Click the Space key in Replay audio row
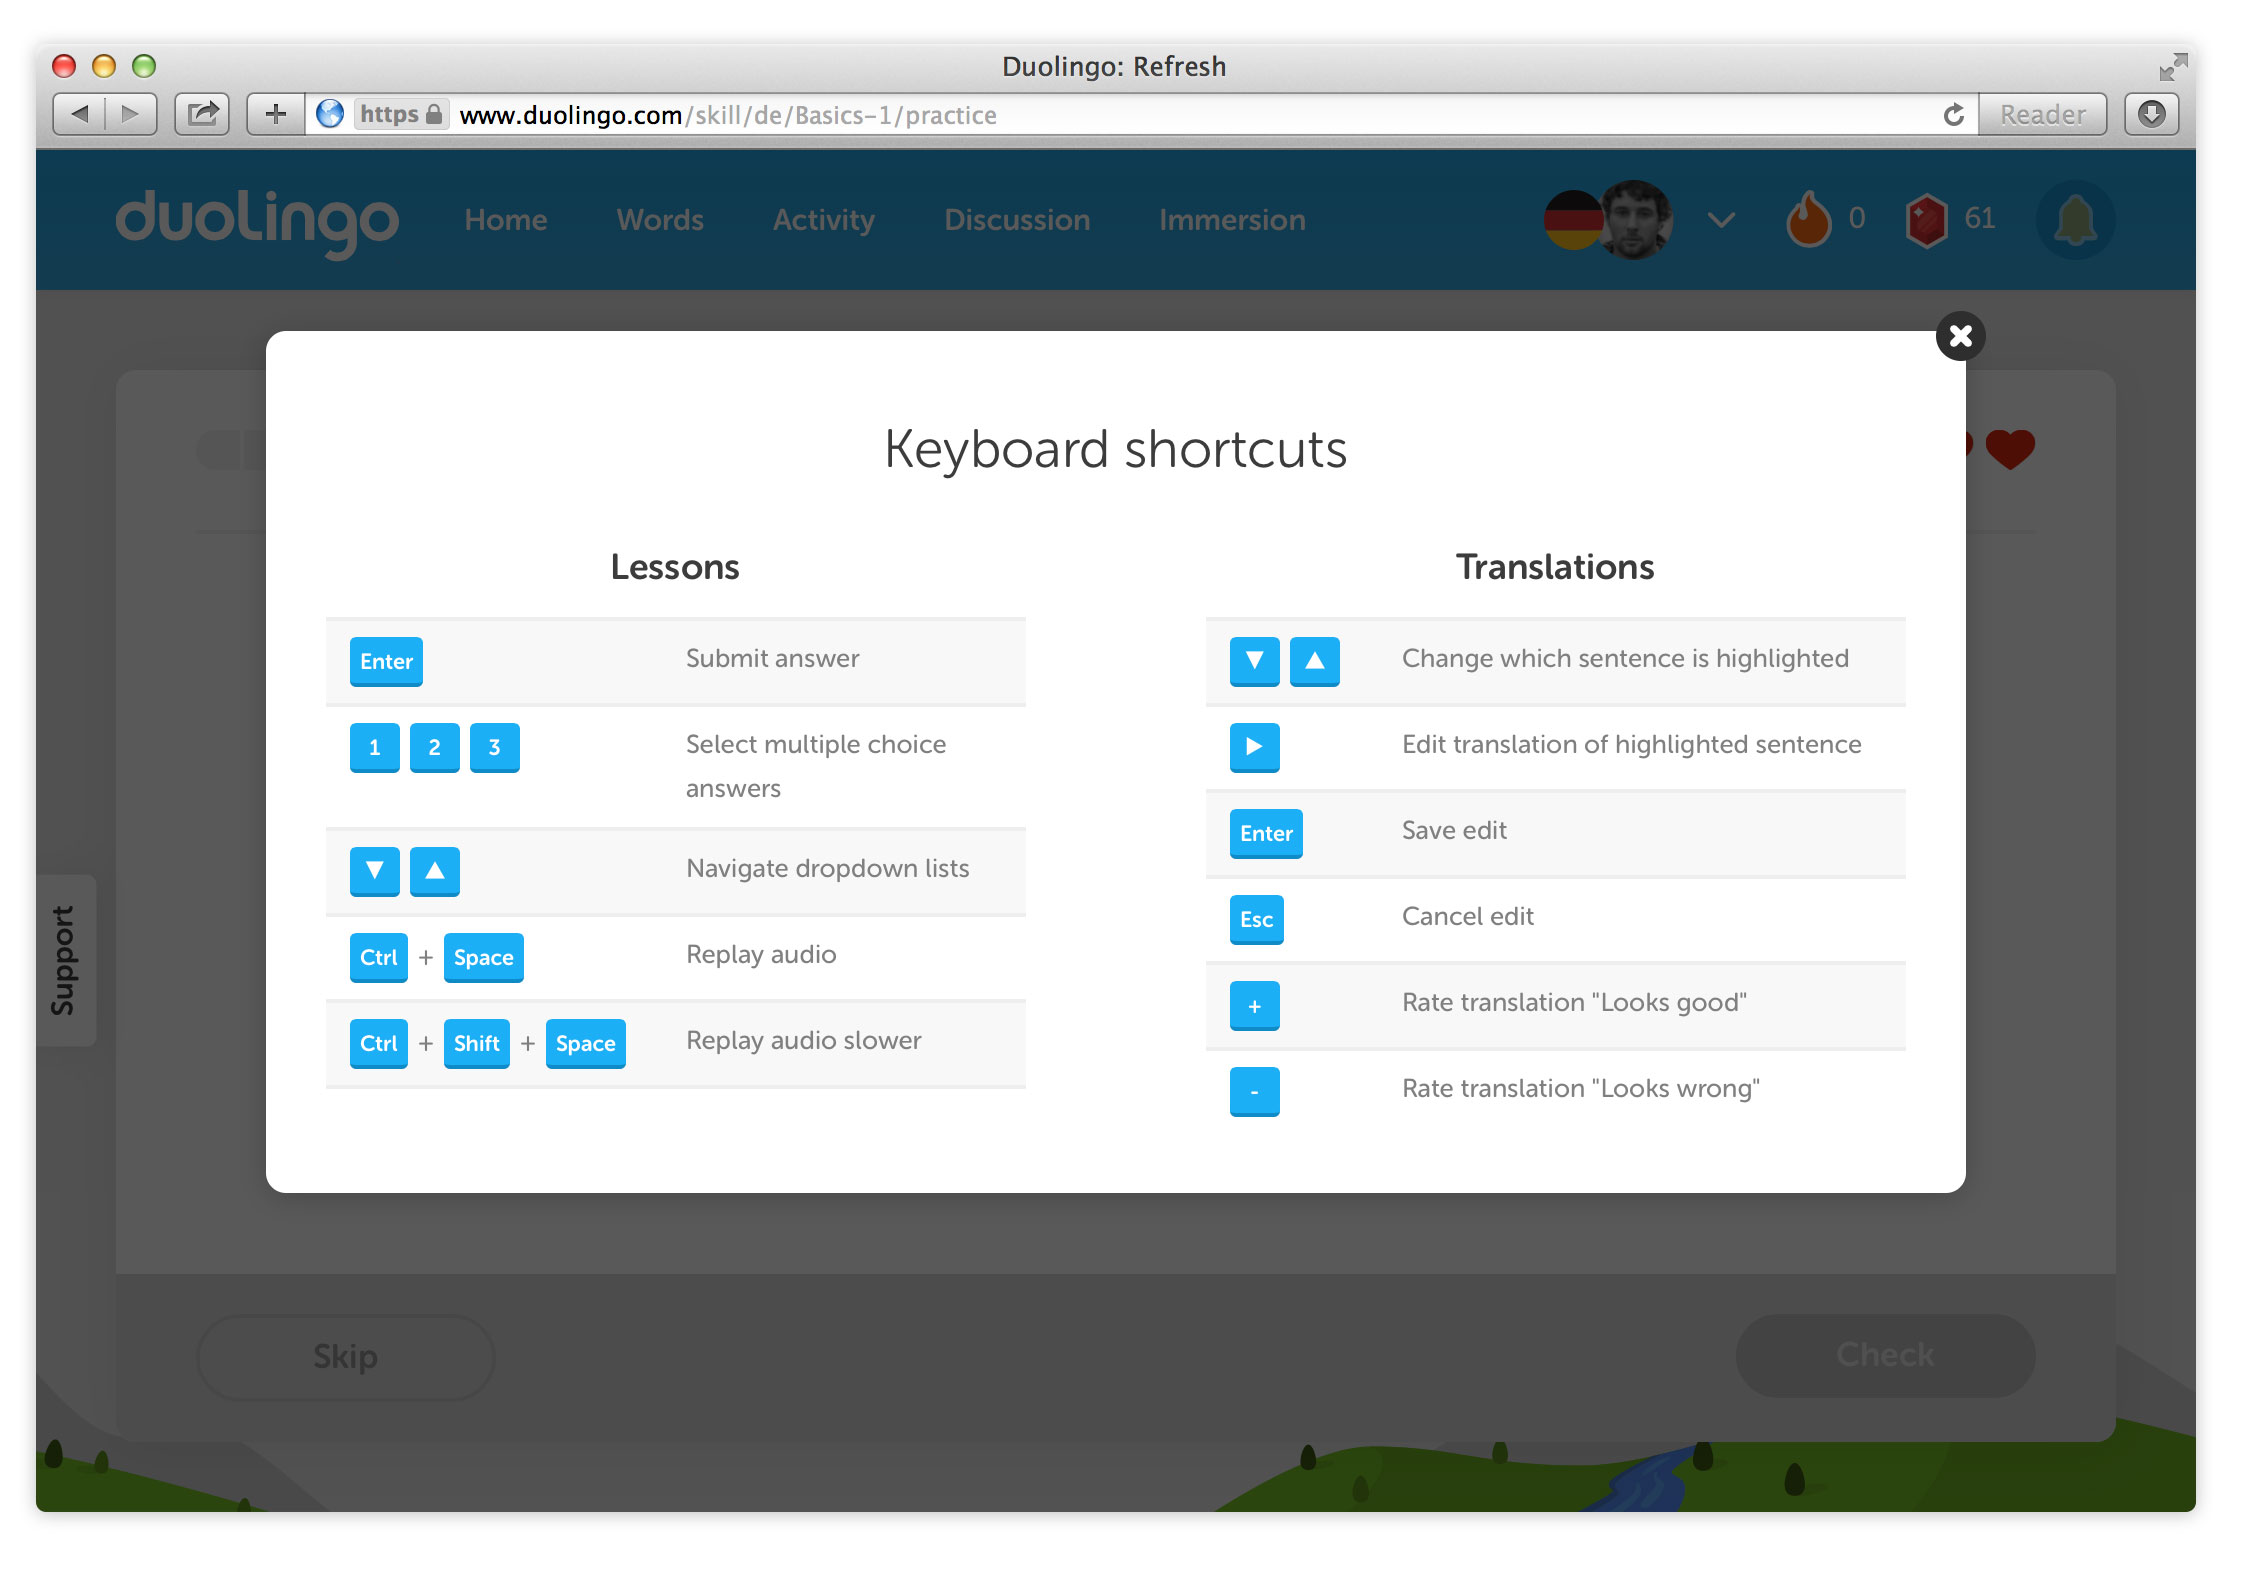Screen dimensions: 2245x1587 pos(484,958)
